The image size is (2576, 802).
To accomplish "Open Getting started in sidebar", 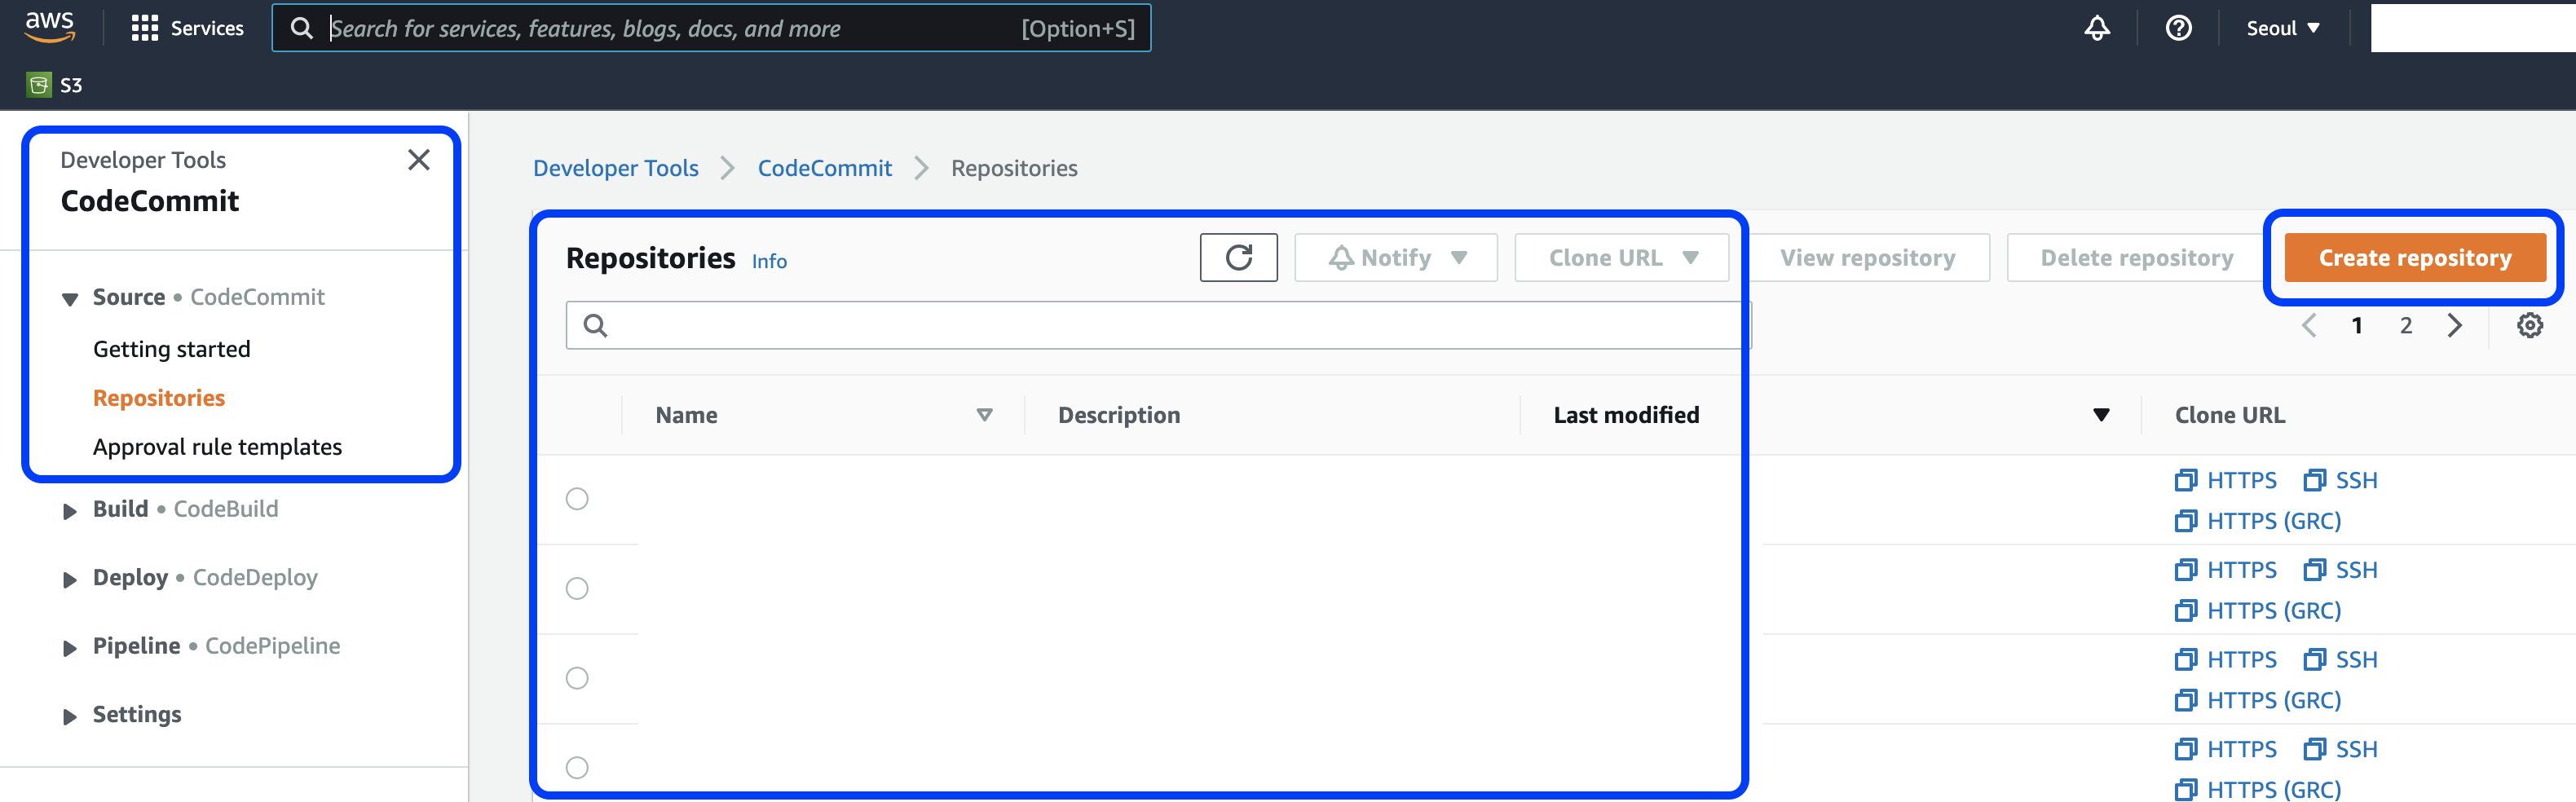I will [x=172, y=349].
